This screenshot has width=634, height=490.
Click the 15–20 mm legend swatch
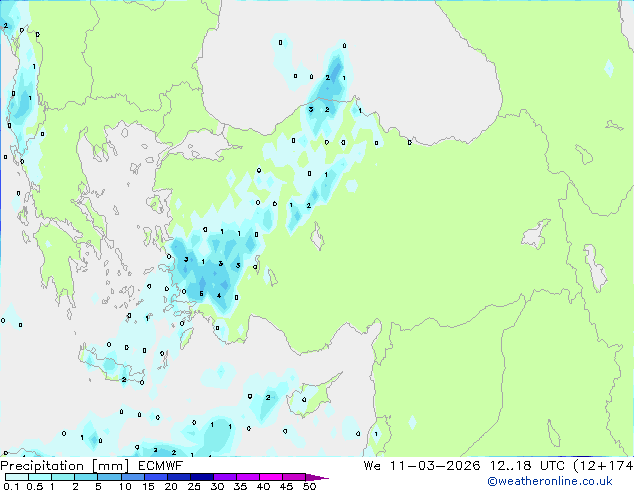pos(155,477)
